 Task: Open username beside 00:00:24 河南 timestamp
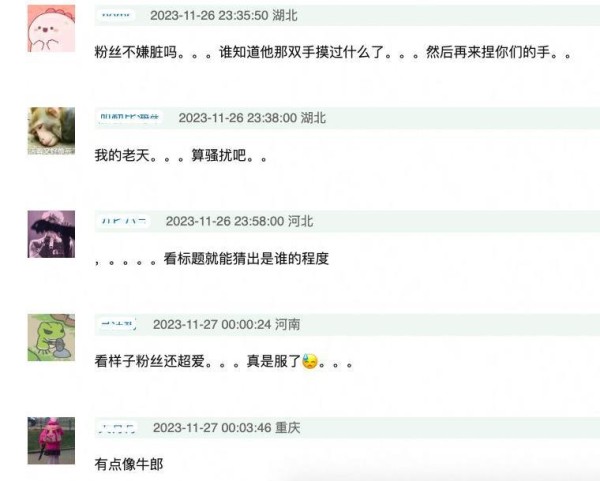(118, 324)
